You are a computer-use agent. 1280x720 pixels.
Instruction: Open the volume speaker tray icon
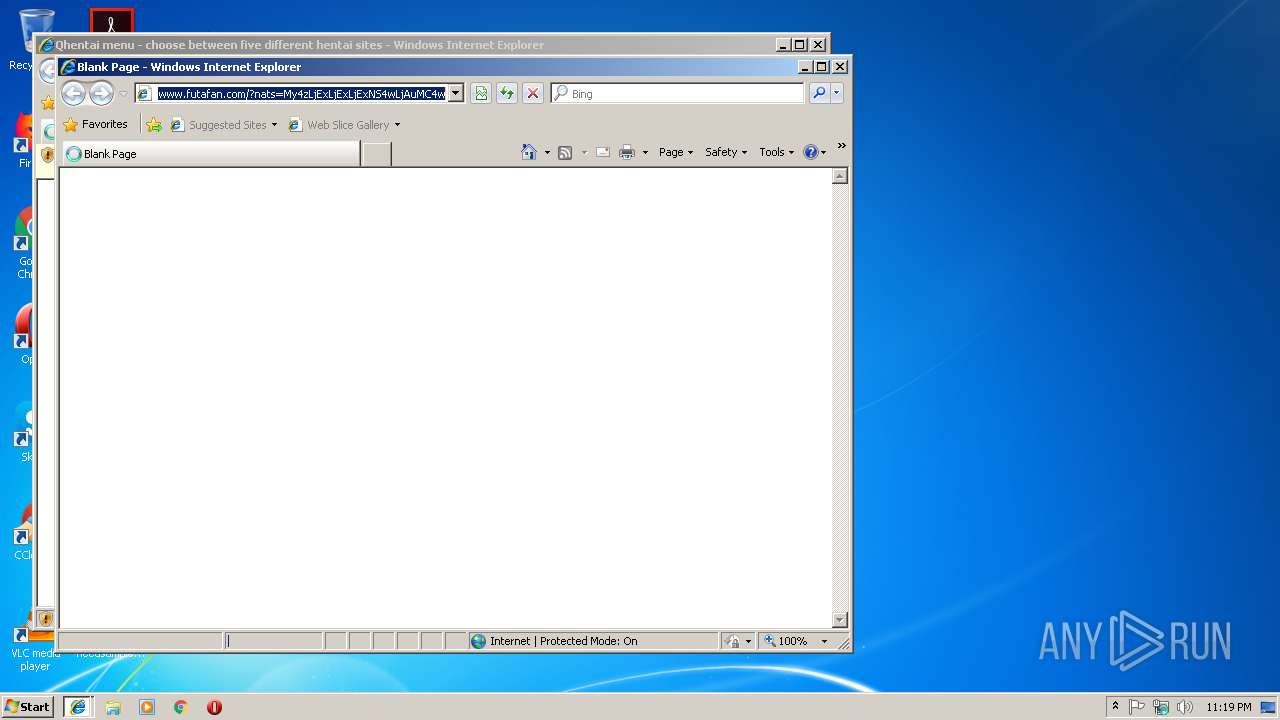tap(1185, 707)
